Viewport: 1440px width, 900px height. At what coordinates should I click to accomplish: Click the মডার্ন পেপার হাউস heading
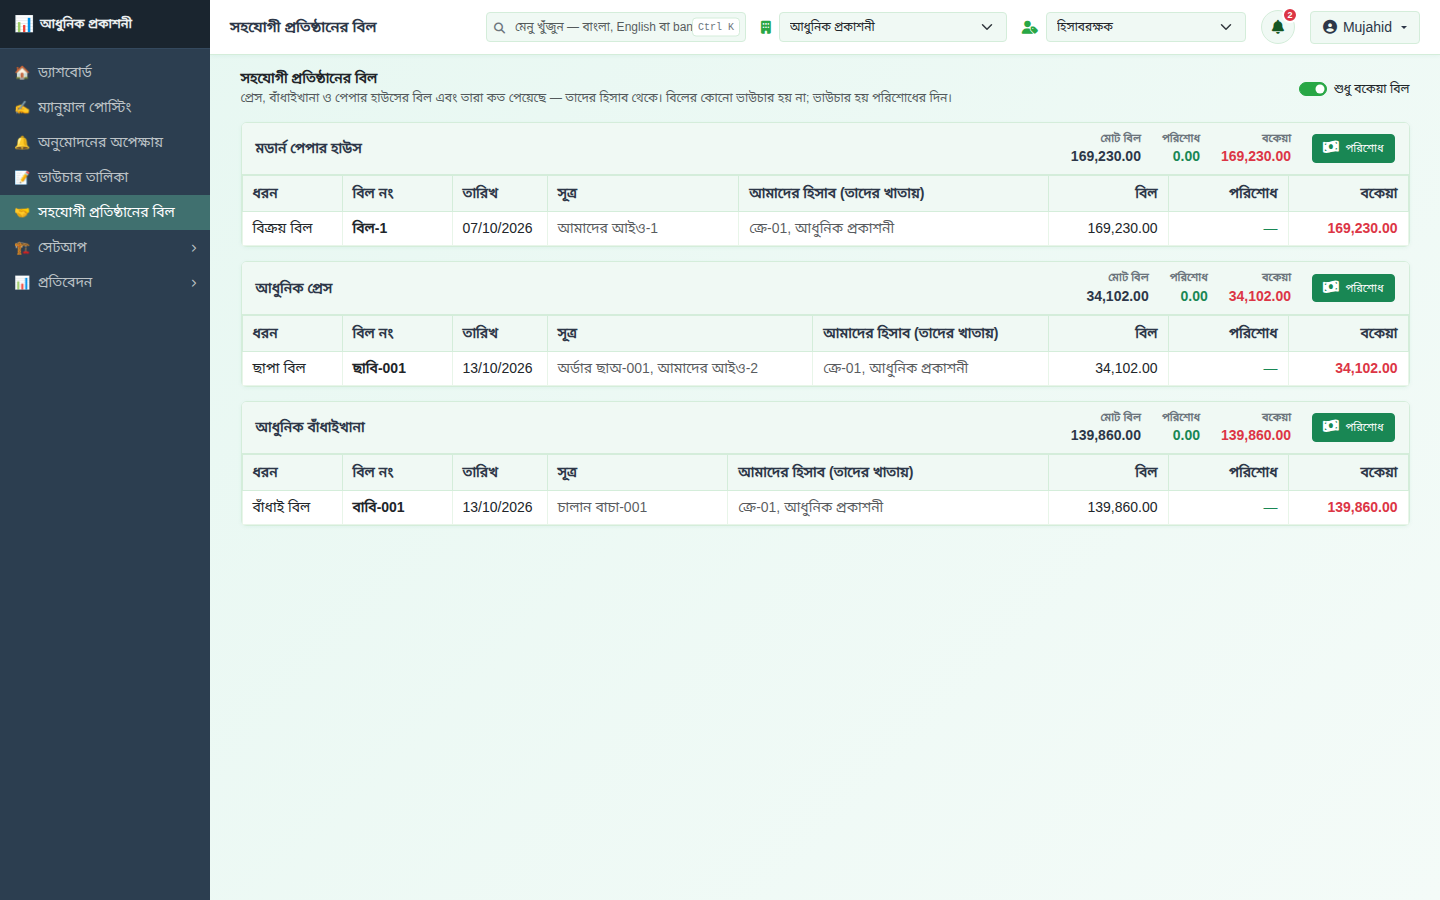[308, 148]
